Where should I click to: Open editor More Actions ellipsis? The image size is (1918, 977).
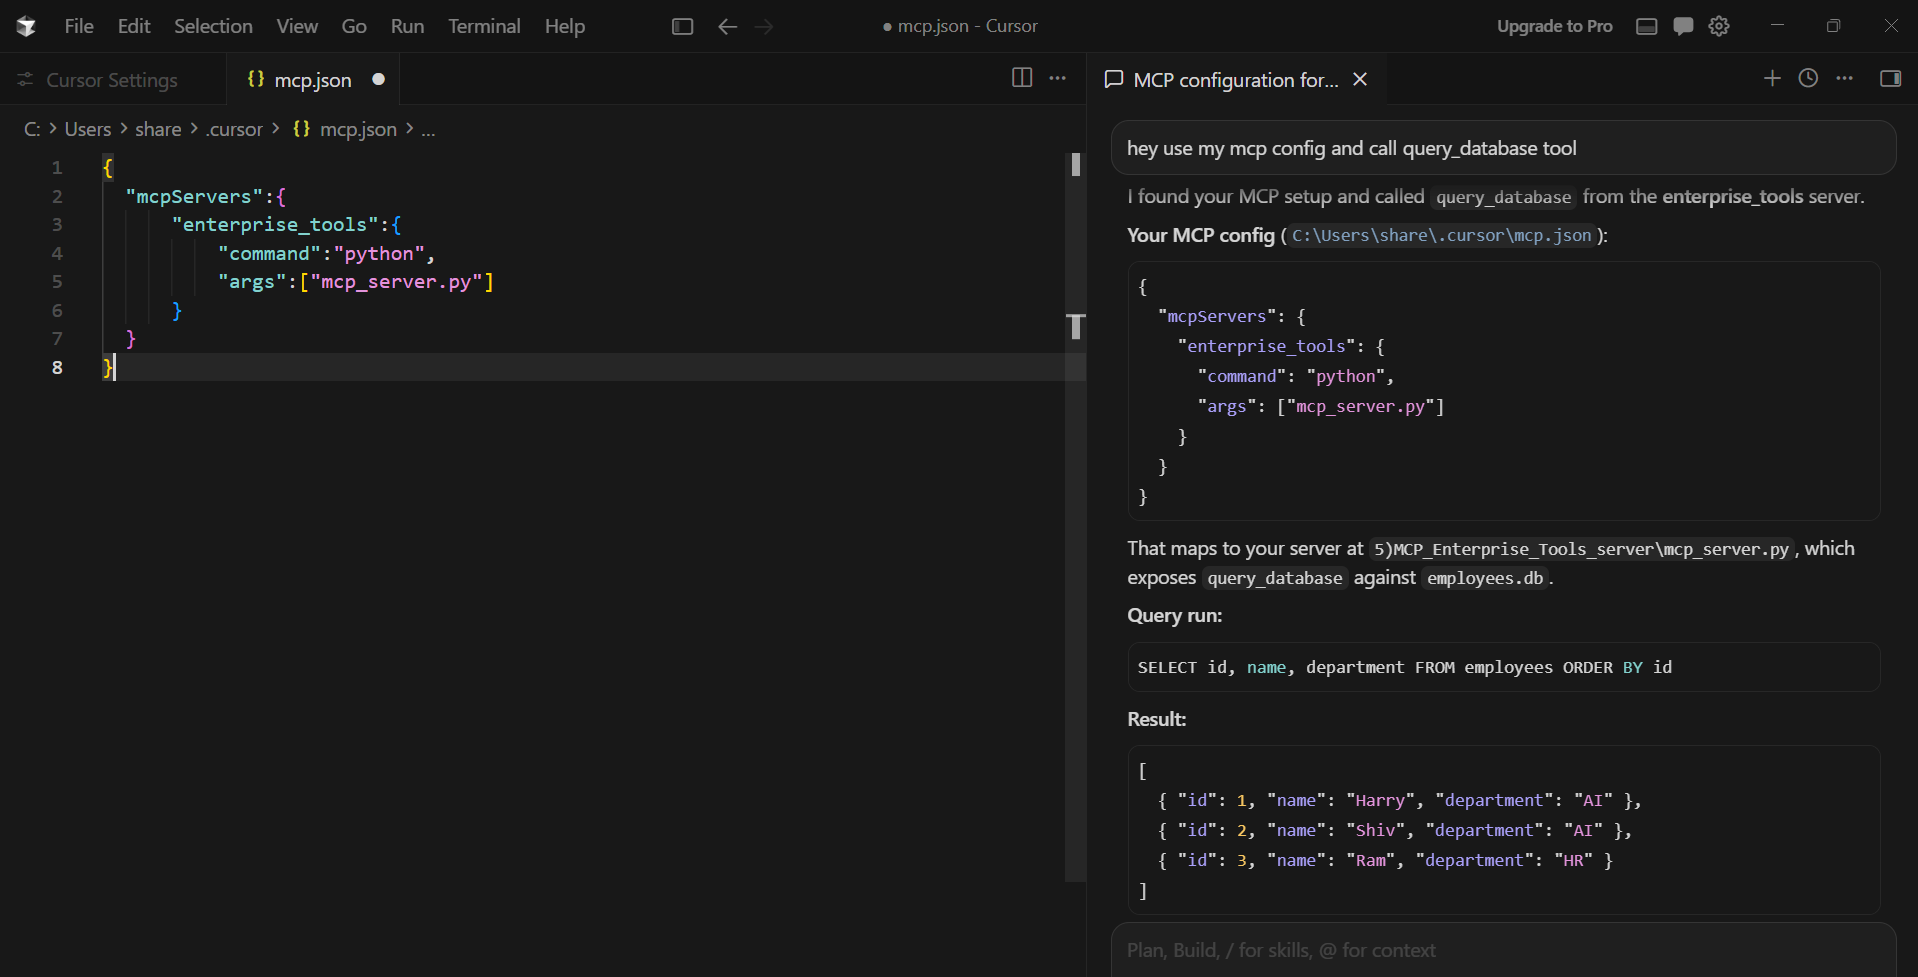[x=1057, y=78]
